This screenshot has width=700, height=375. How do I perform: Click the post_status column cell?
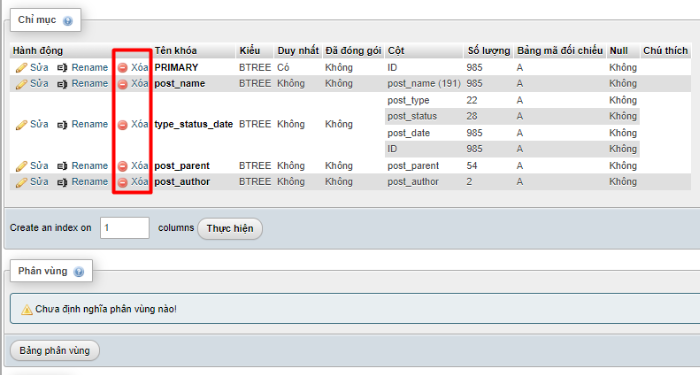tap(412, 116)
